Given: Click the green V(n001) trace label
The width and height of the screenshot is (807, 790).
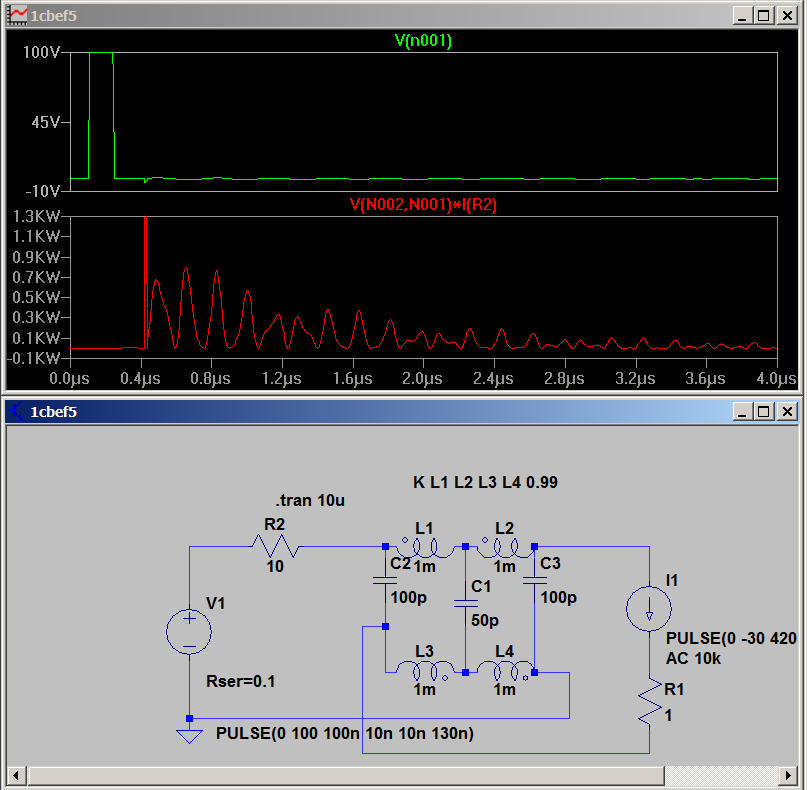Looking at the screenshot, I should 423,41.
